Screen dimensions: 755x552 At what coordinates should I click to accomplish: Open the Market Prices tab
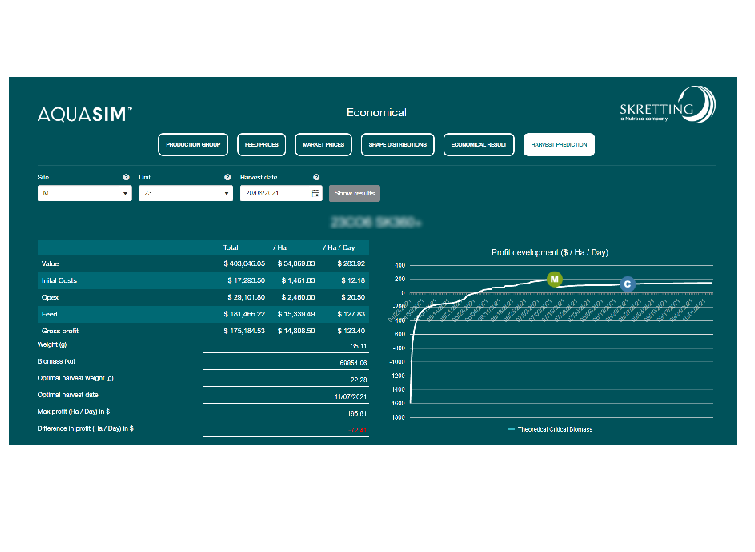point(323,144)
